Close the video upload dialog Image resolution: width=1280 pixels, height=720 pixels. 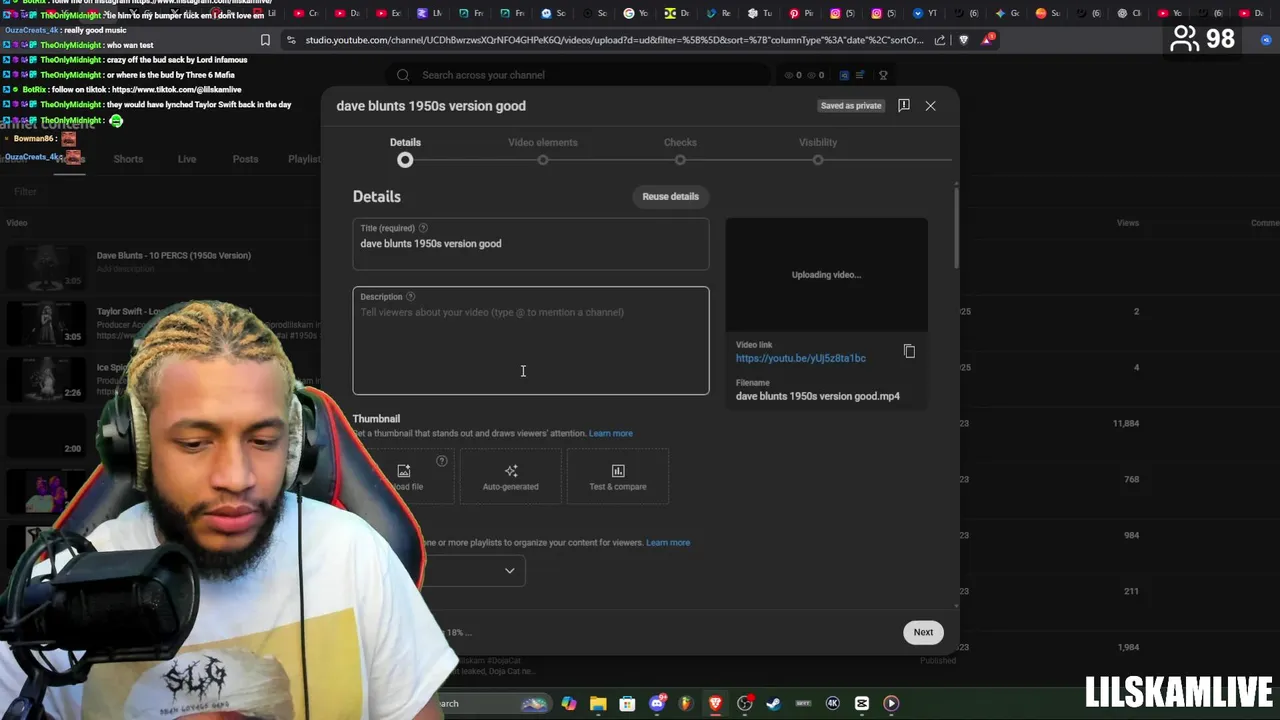point(930,105)
